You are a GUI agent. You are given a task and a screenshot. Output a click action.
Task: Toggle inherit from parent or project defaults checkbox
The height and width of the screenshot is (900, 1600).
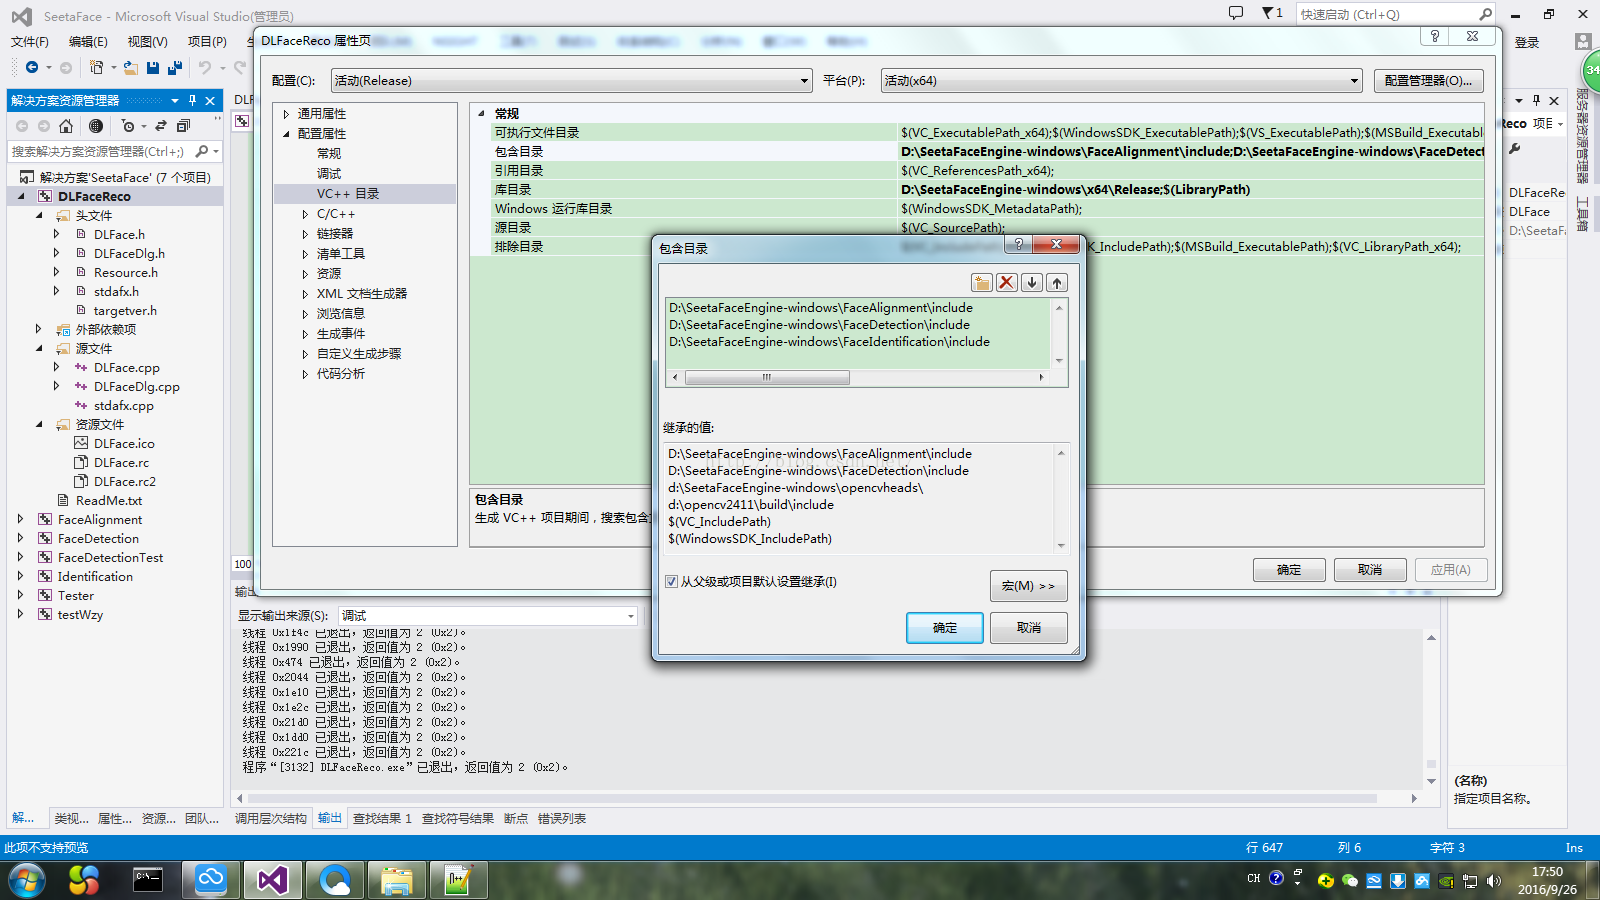click(x=672, y=581)
